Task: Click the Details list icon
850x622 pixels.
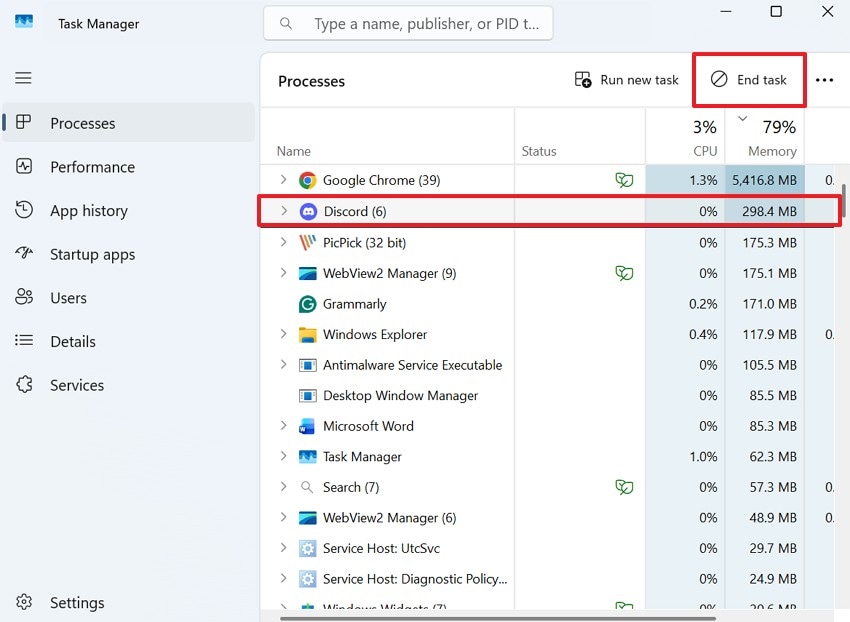Action: 24,340
